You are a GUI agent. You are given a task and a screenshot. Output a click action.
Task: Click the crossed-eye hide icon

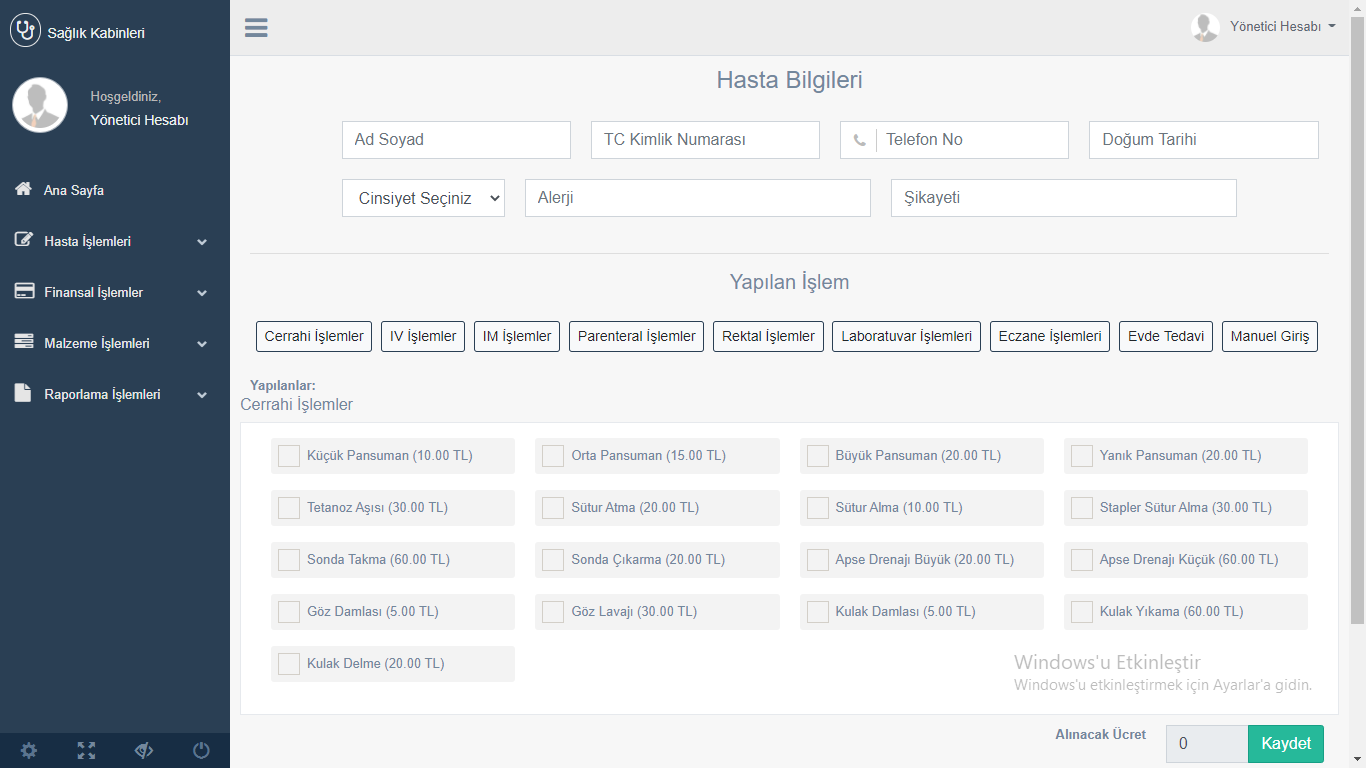click(144, 751)
